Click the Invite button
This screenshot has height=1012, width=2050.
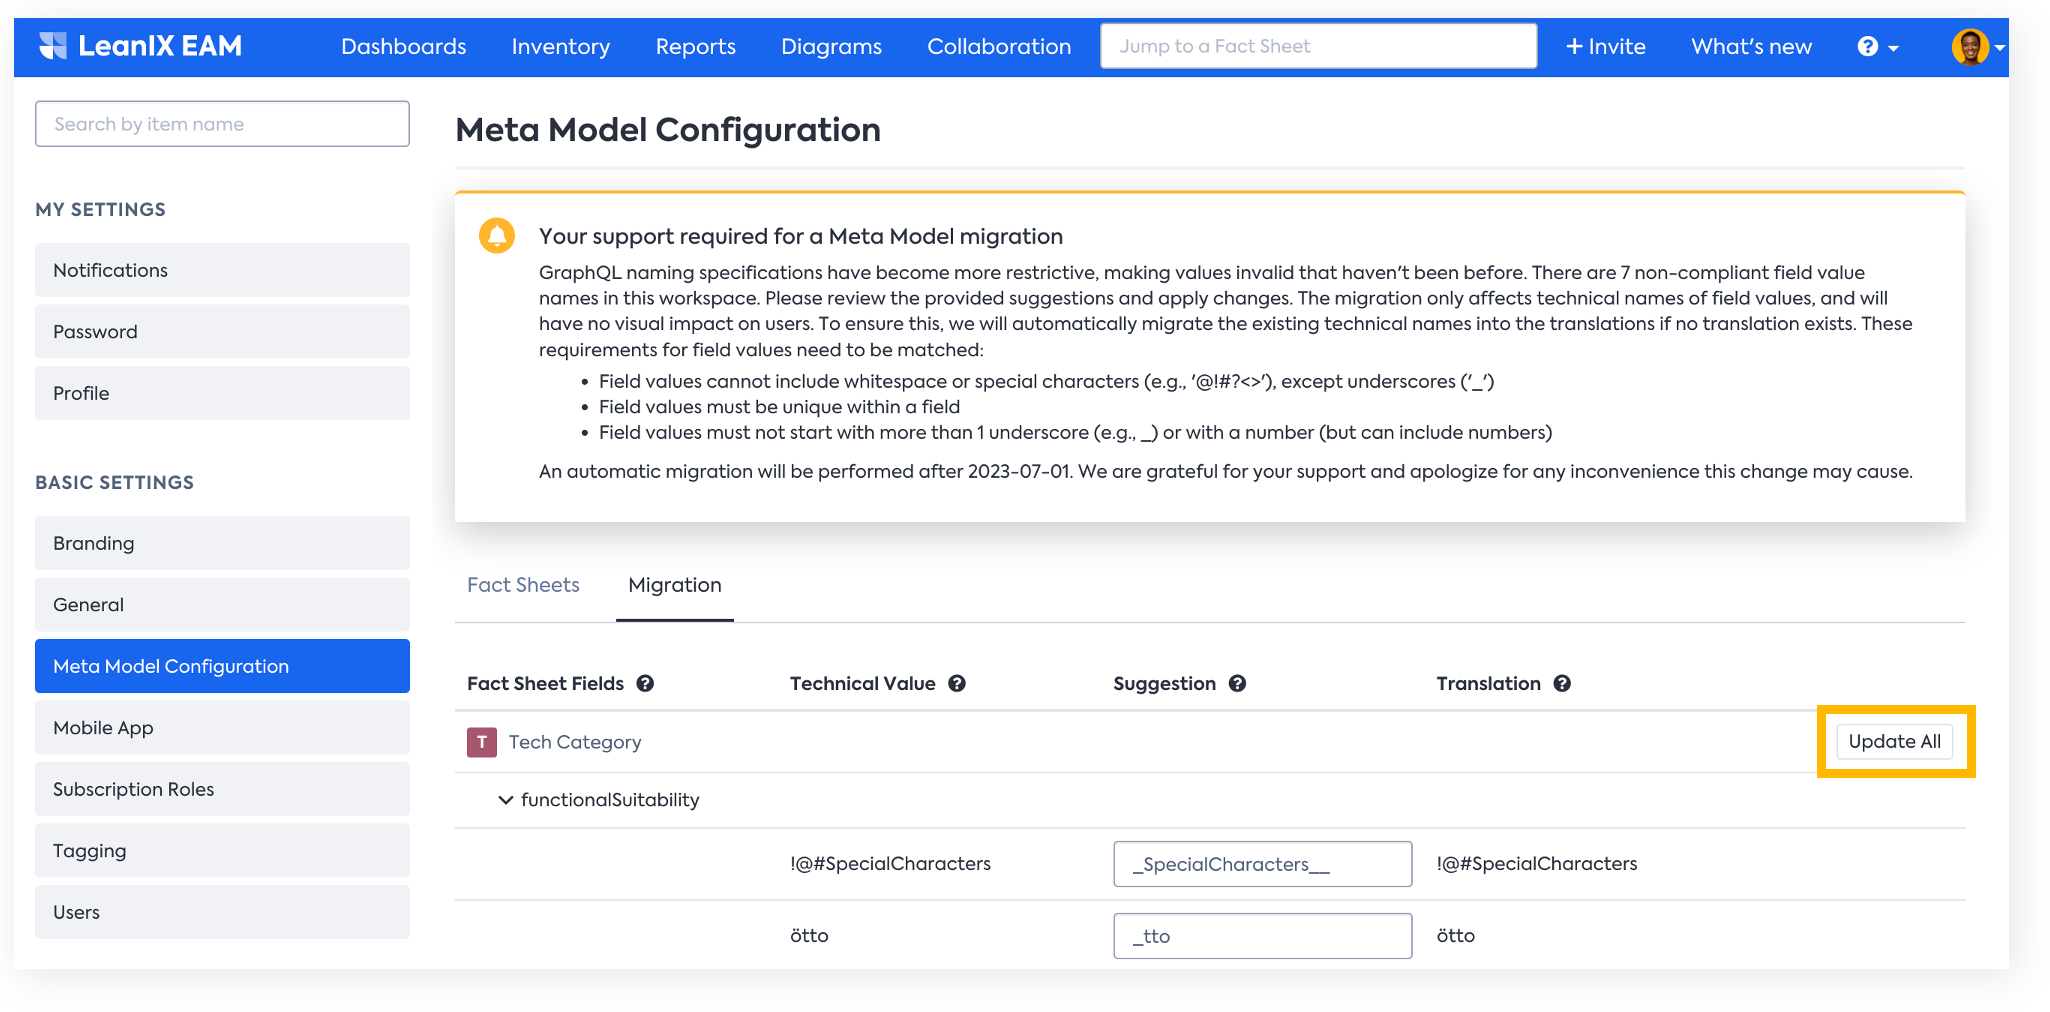(x=1606, y=47)
